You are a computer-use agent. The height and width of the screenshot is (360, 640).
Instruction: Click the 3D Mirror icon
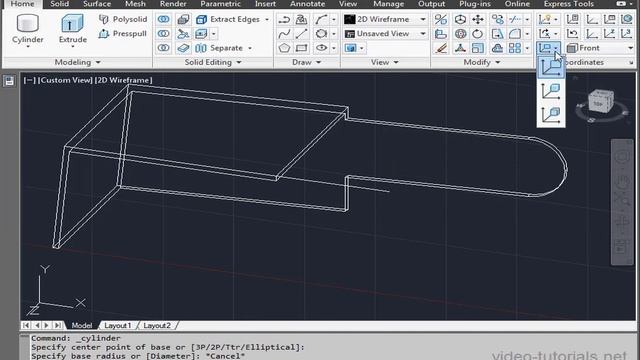441,19
